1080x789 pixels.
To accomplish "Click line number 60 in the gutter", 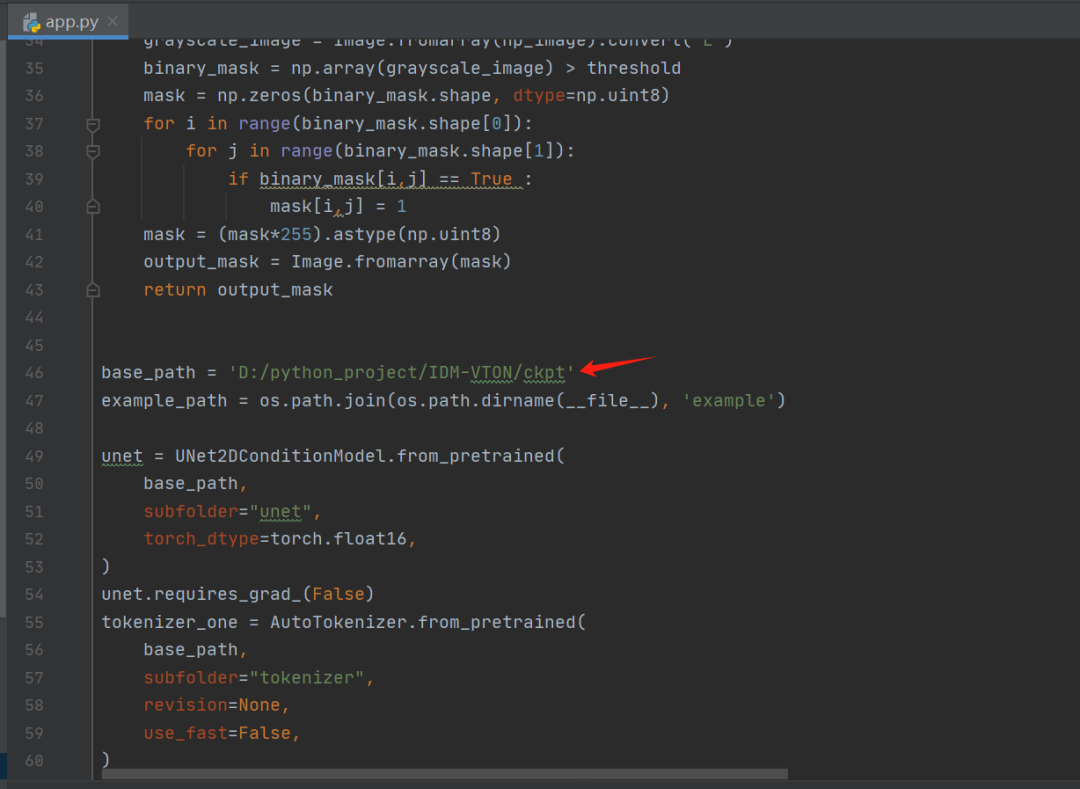I will 34,760.
